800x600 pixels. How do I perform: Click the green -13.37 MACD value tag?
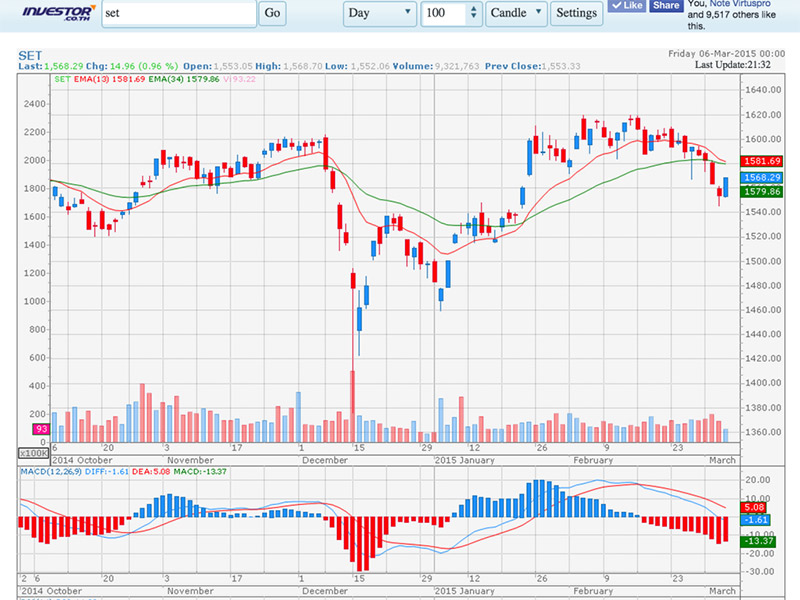pos(758,541)
